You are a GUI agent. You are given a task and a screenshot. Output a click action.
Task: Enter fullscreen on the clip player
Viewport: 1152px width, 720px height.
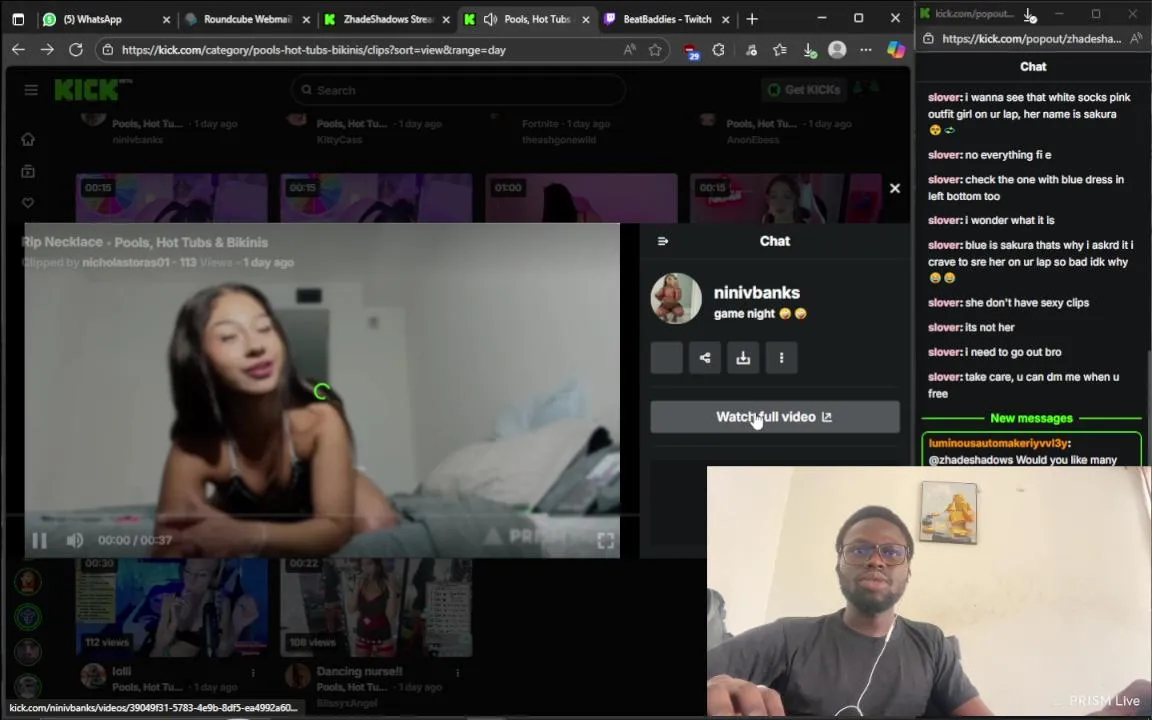(x=605, y=541)
